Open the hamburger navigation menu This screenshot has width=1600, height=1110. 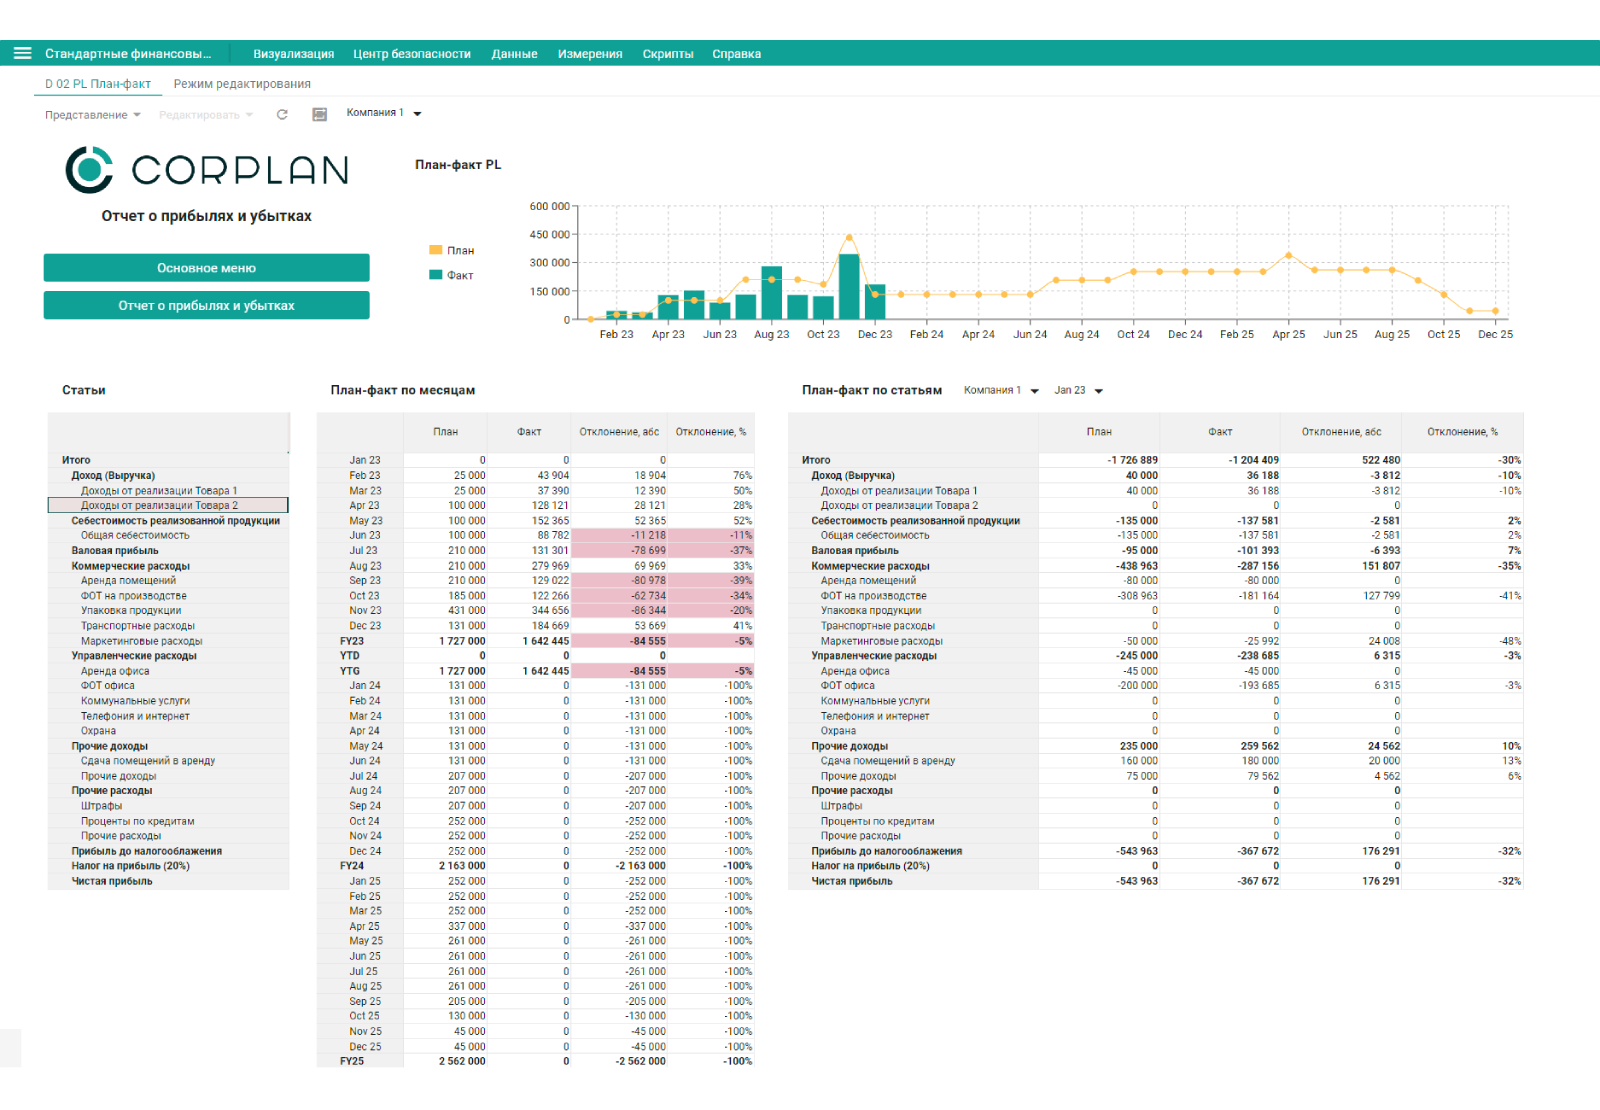pos(22,53)
